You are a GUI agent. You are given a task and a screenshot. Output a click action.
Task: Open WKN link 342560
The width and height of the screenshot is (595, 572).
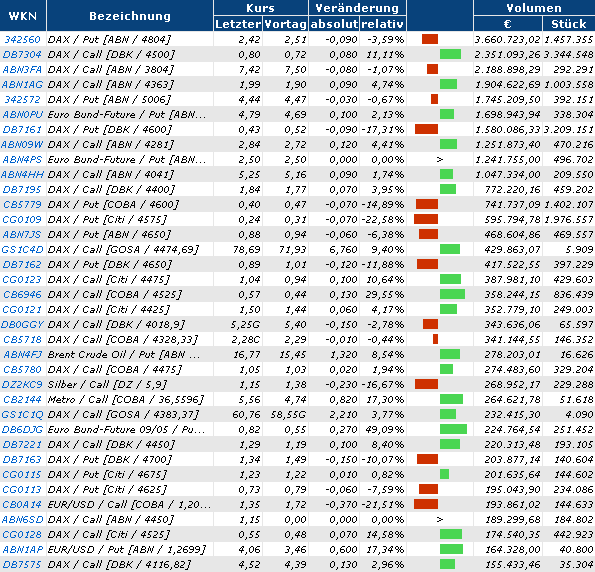coord(22,39)
